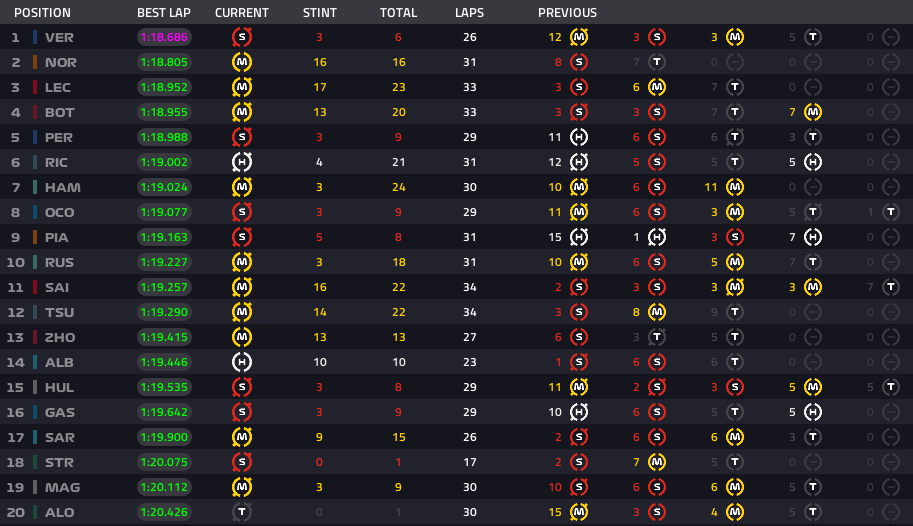Viewport: 913px width, 526px height.
Task: Click LEC's 1:18.952 best lap time
Action: [x=164, y=87]
